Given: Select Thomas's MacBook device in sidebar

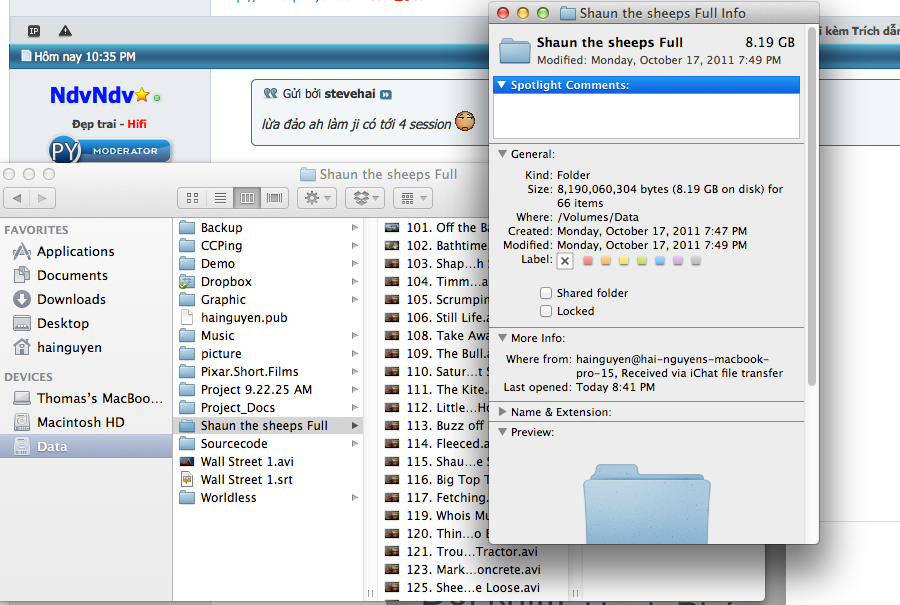Looking at the screenshot, I should [x=86, y=398].
